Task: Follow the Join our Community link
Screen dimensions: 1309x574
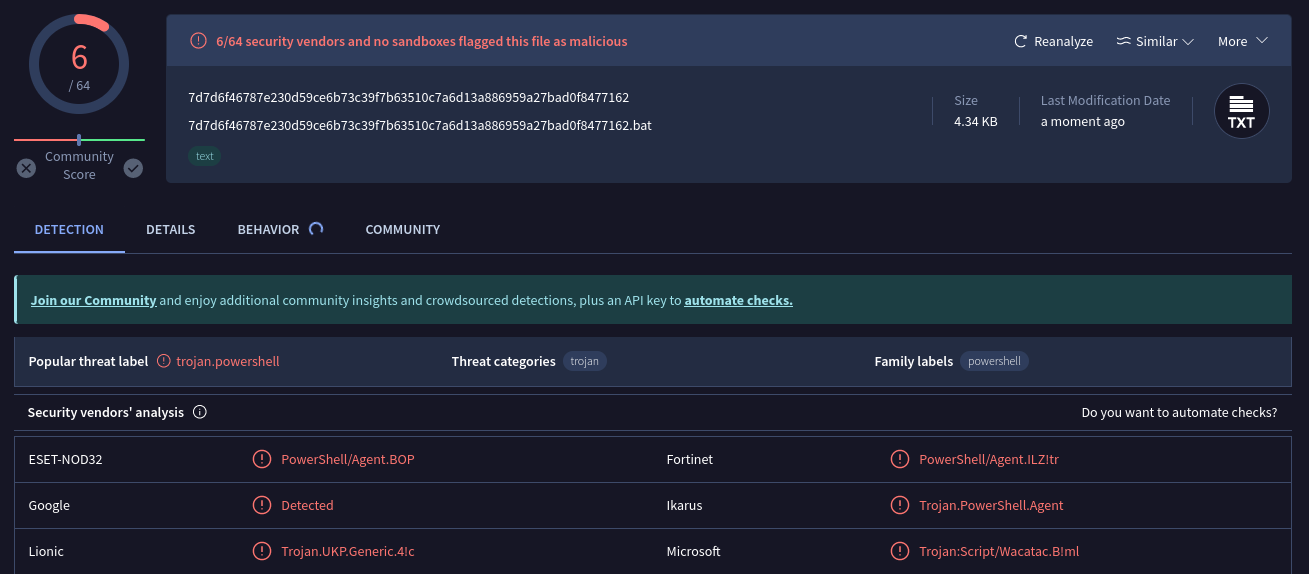Action: click(x=94, y=300)
